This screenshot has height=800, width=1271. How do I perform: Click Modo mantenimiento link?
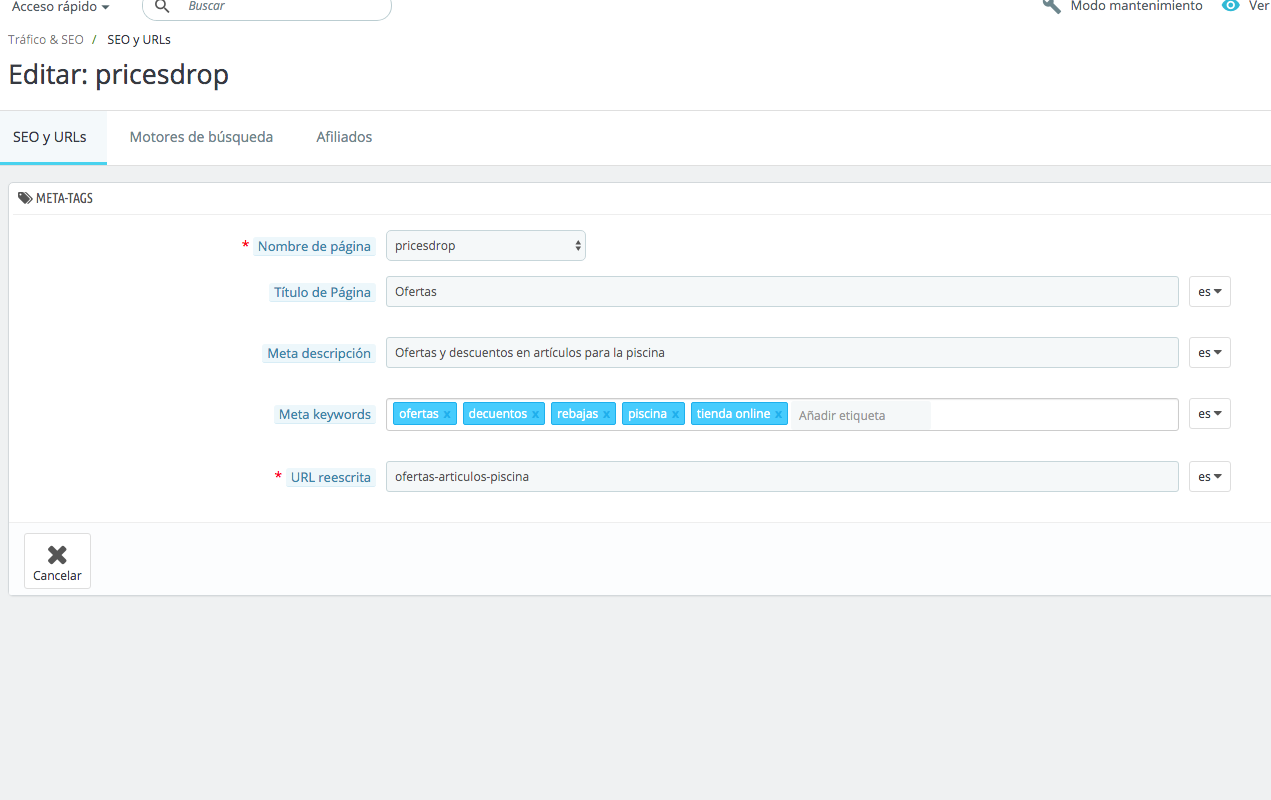click(x=1136, y=6)
